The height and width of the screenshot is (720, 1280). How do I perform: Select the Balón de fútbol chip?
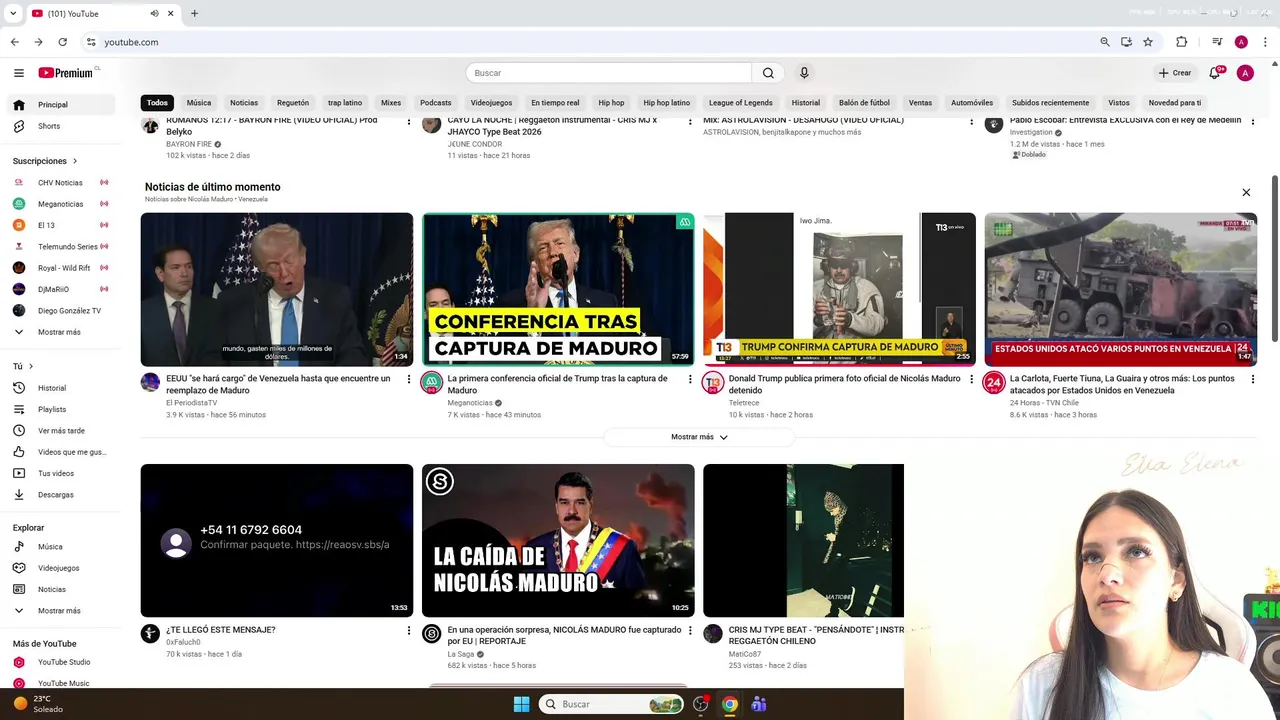click(864, 103)
